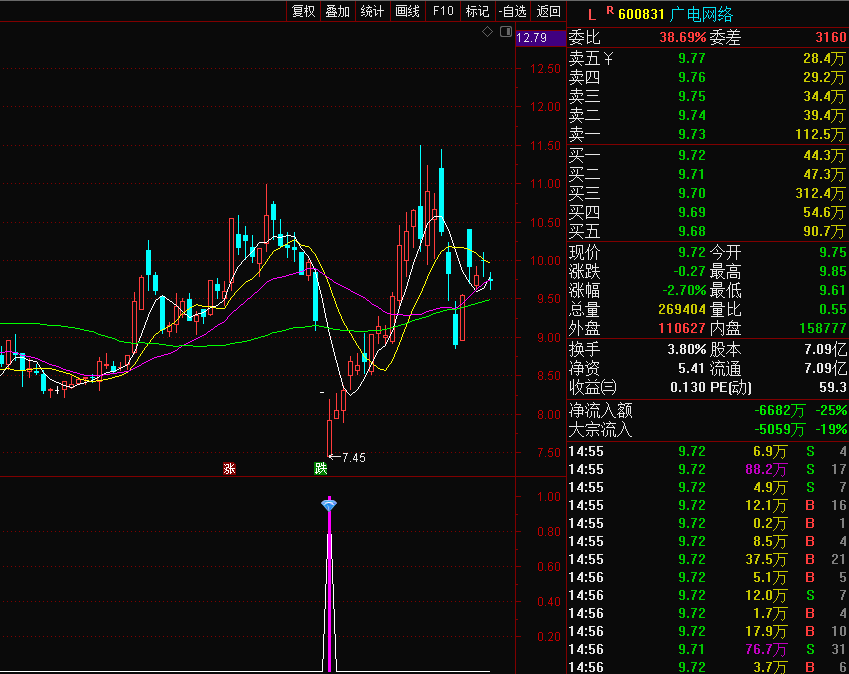Image resolution: width=849 pixels, height=674 pixels.
Task: Click the 买三 volume 312.4万
Action: pos(820,193)
